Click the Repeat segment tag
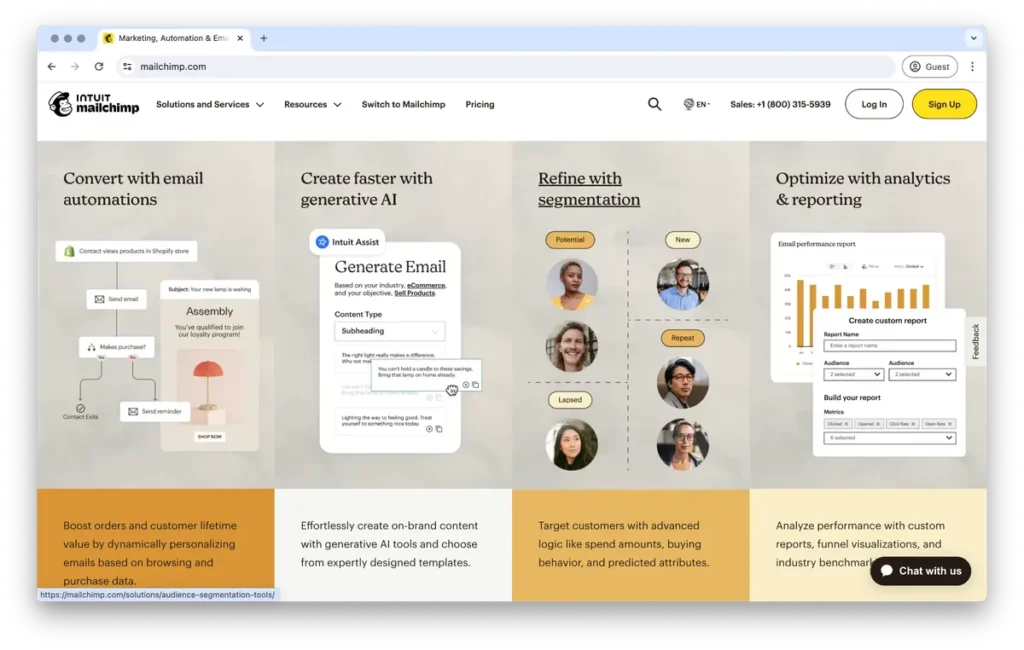Image resolution: width=1024 pixels, height=650 pixels. tap(682, 338)
